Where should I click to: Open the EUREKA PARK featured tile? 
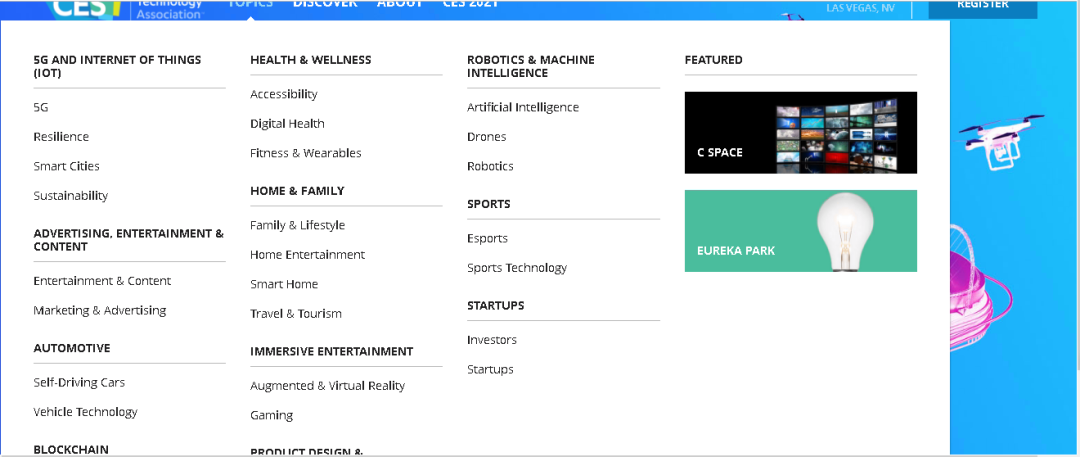point(800,231)
